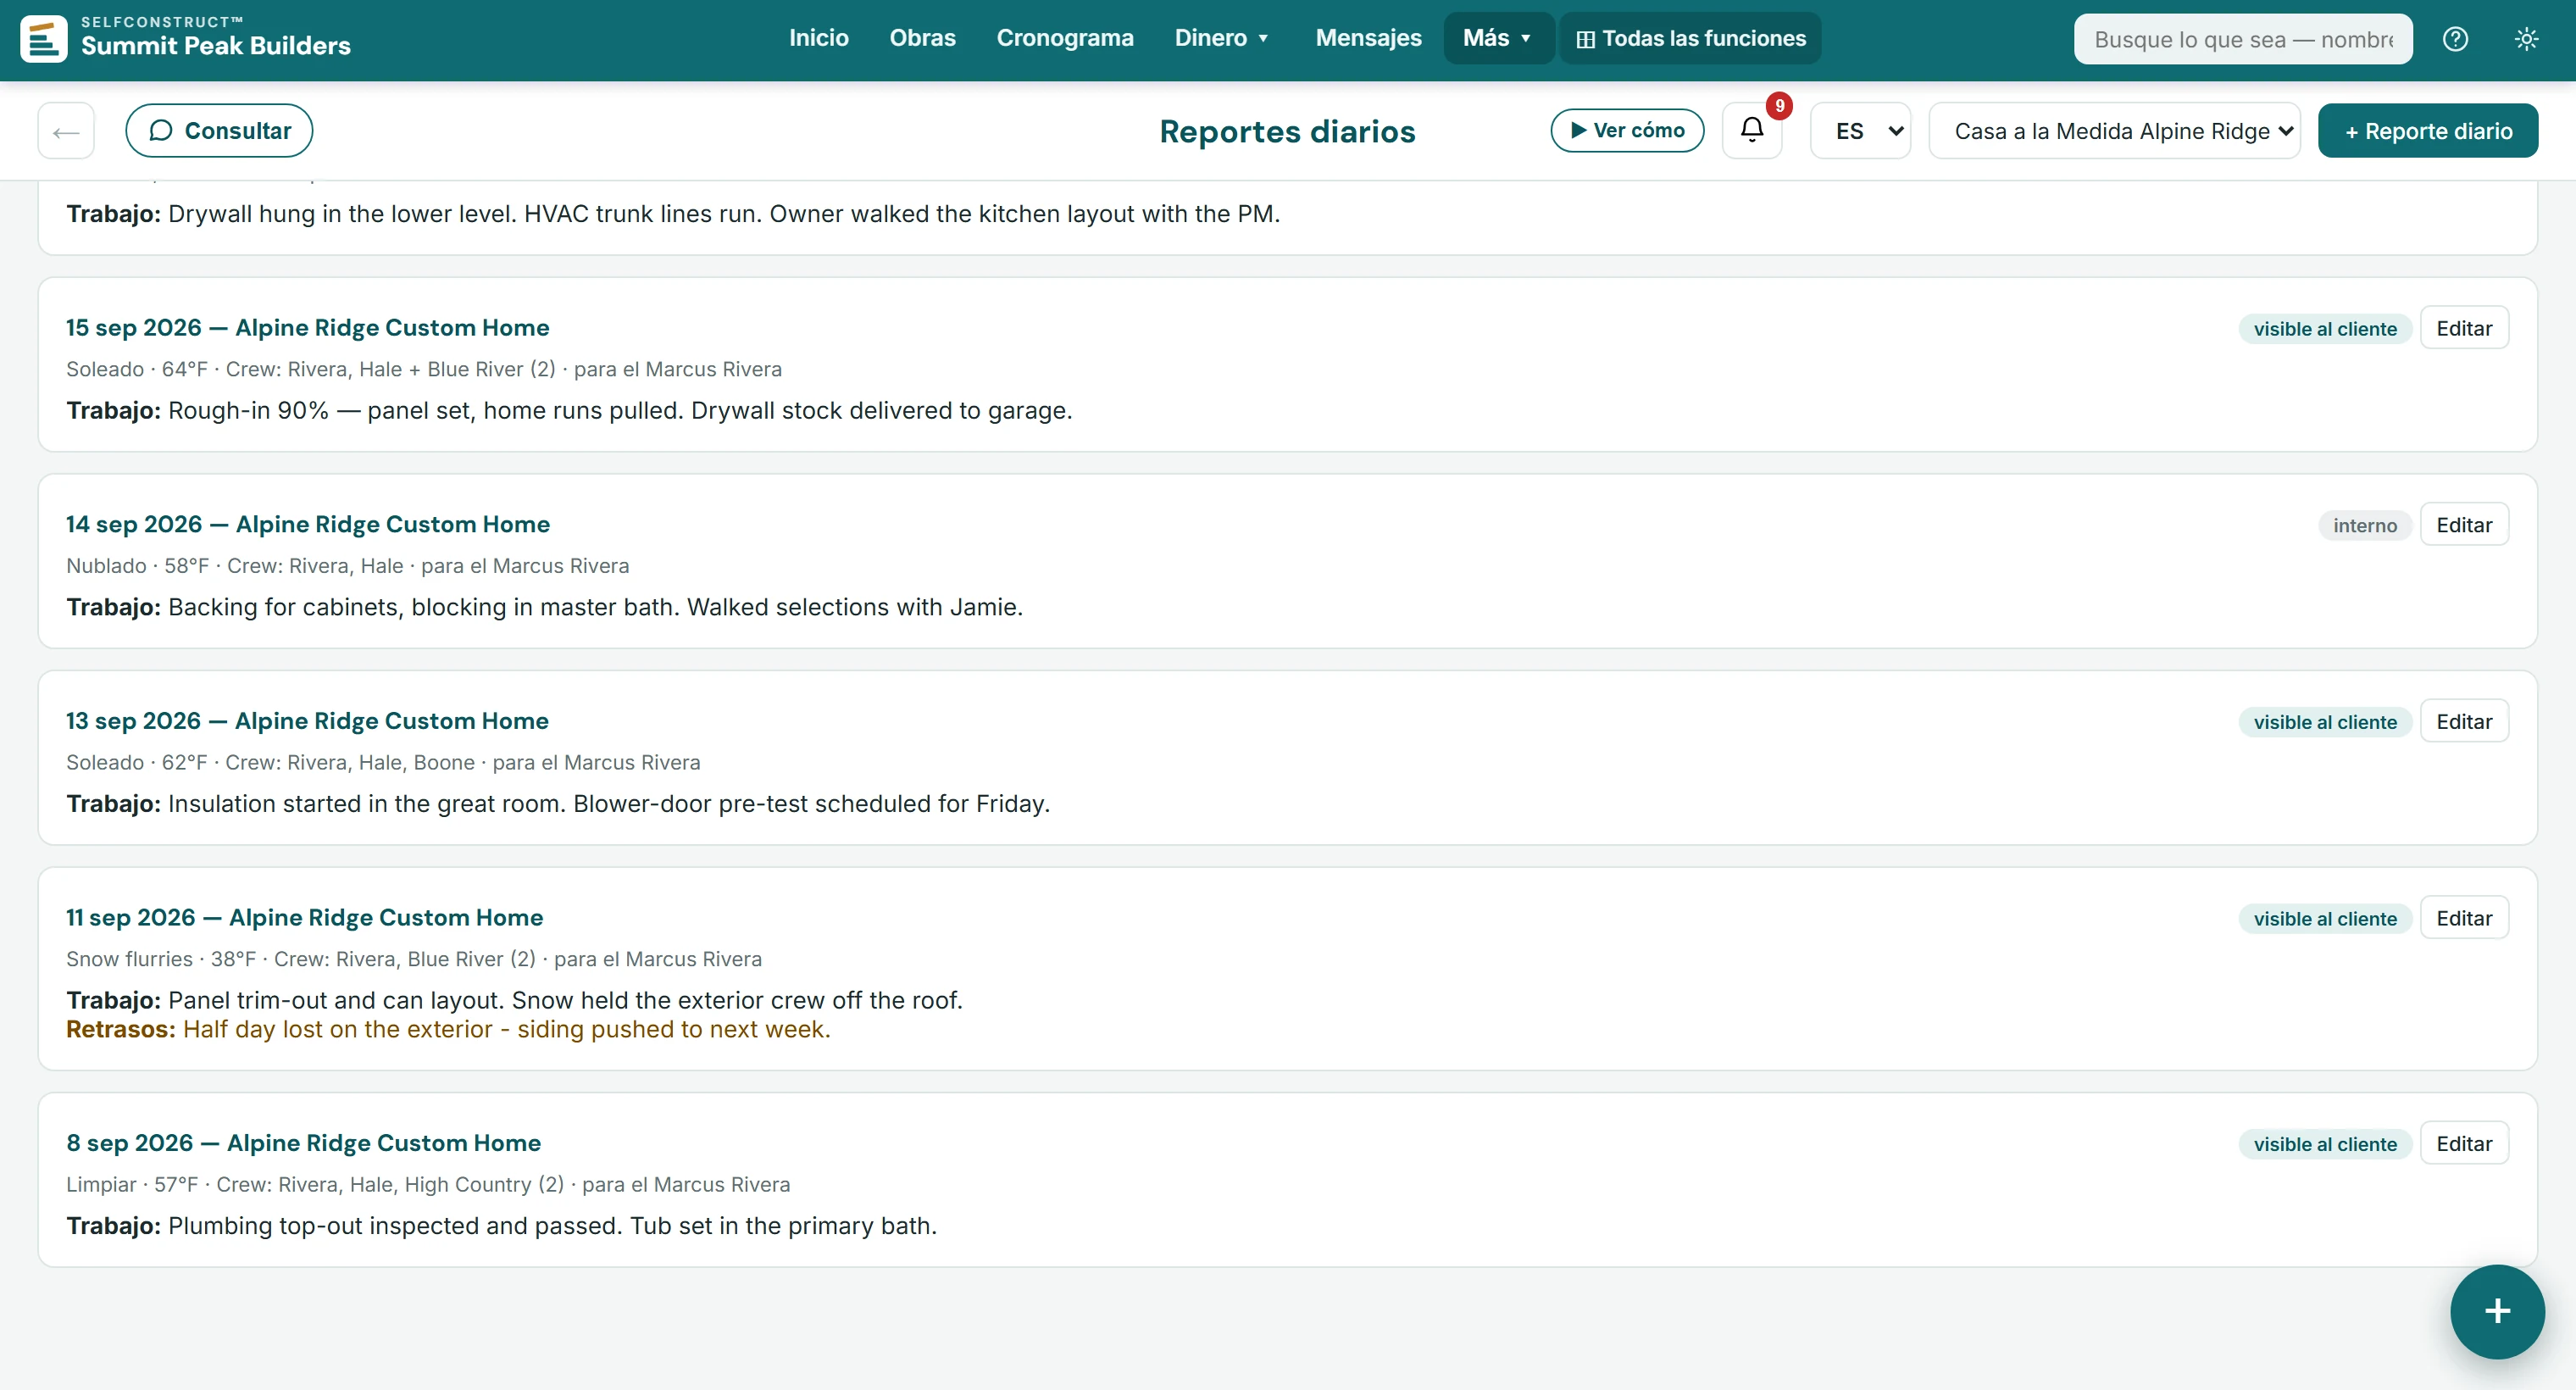Expand the Dinero dropdown menu
This screenshot has width=2576, height=1390.
tap(1221, 38)
